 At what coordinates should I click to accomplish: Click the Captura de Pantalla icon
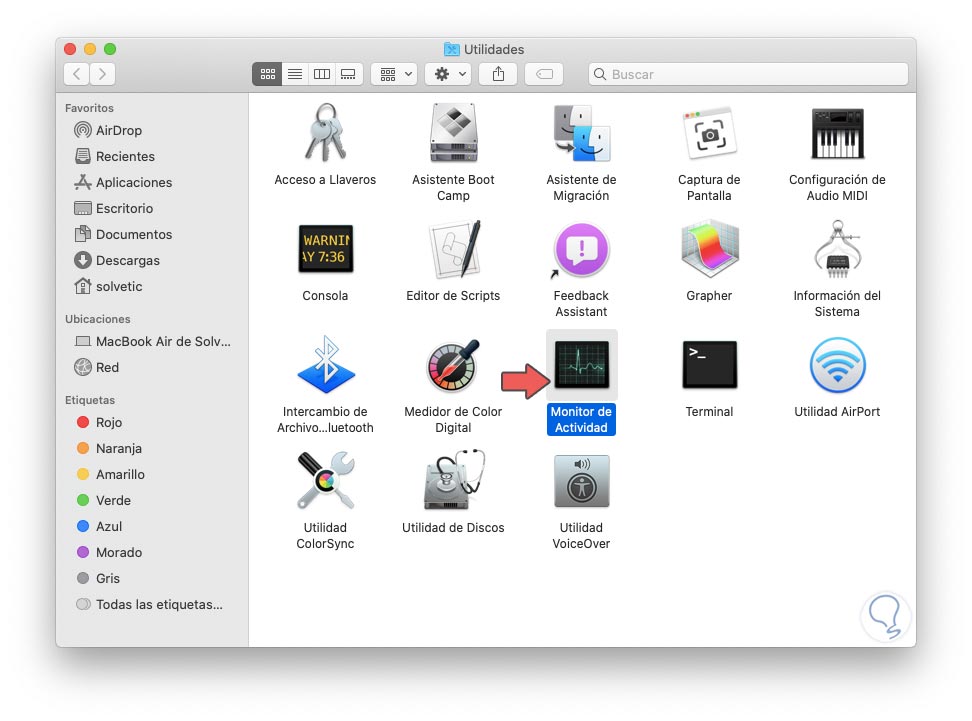709,133
